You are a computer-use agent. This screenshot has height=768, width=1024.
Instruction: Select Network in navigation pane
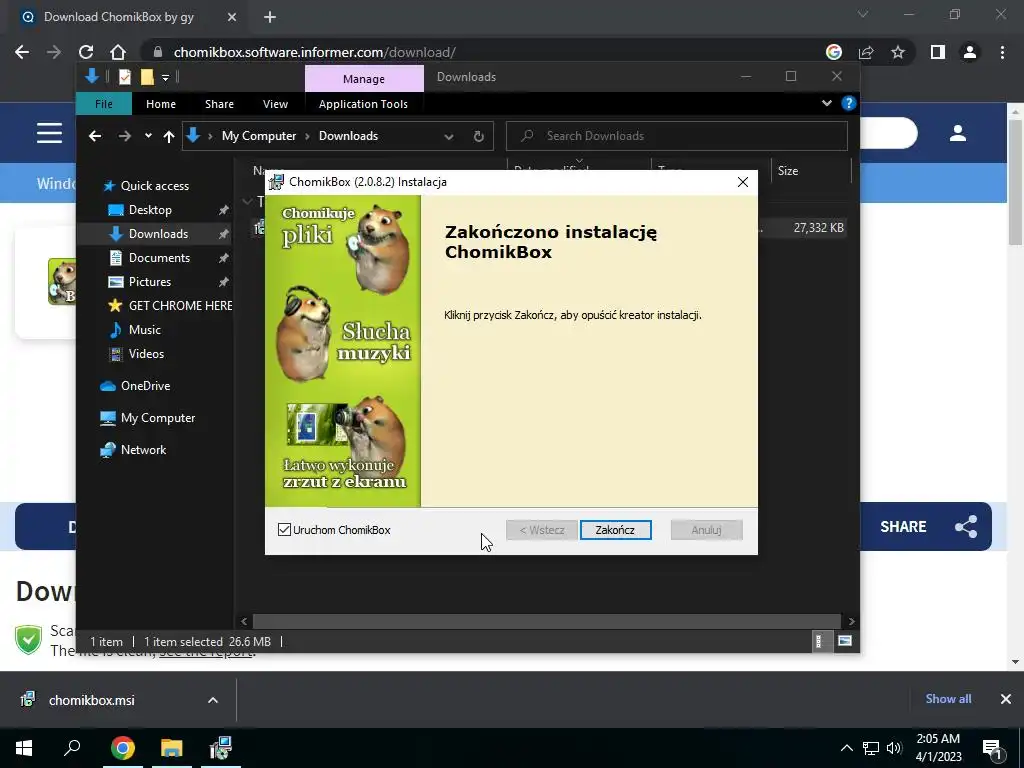point(143,450)
